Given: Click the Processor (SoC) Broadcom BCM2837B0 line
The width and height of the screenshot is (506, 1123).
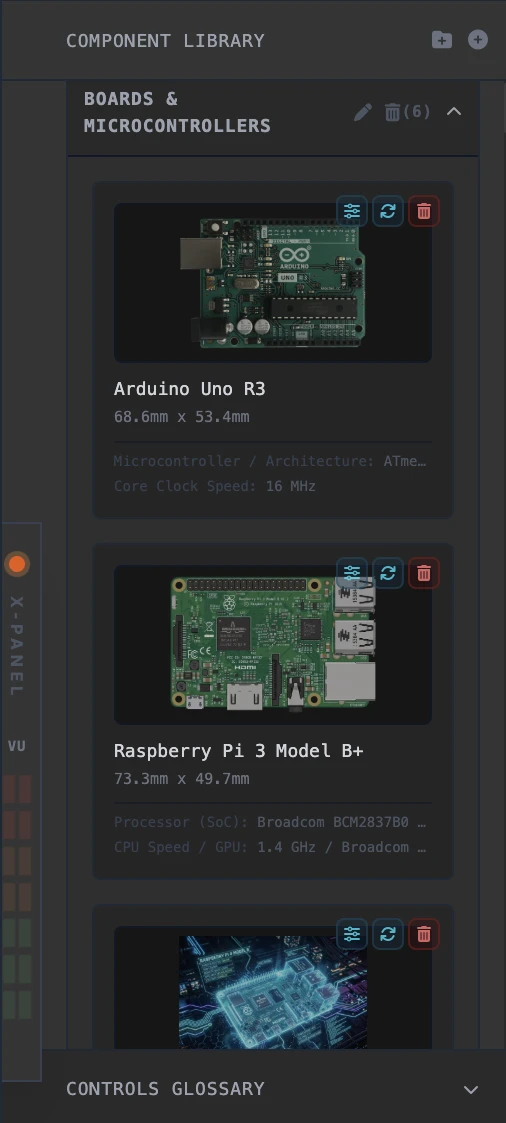Looking at the screenshot, I should pyautogui.click(x=271, y=822).
